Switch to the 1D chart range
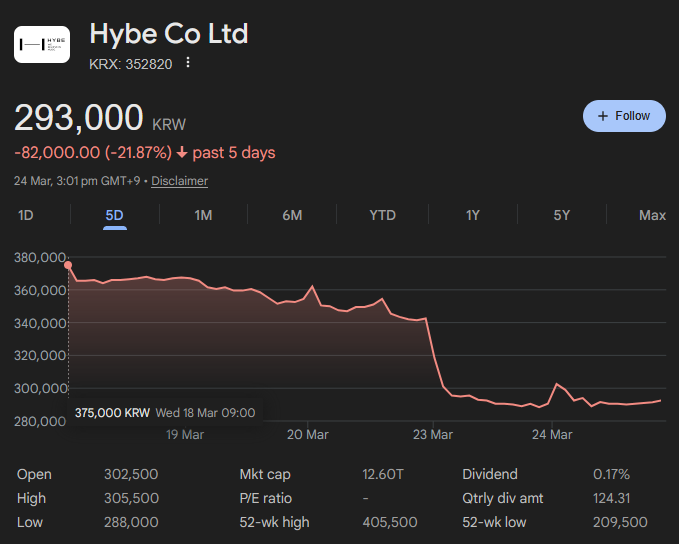Viewport: 679px width, 544px height. pyautogui.click(x=26, y=215)
